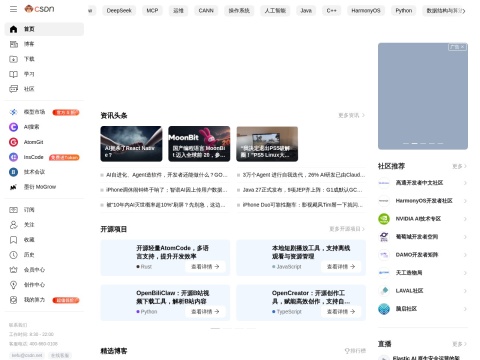Select the 首页 home icon in sidebar
480x360 pixels.
click(13, 29)
